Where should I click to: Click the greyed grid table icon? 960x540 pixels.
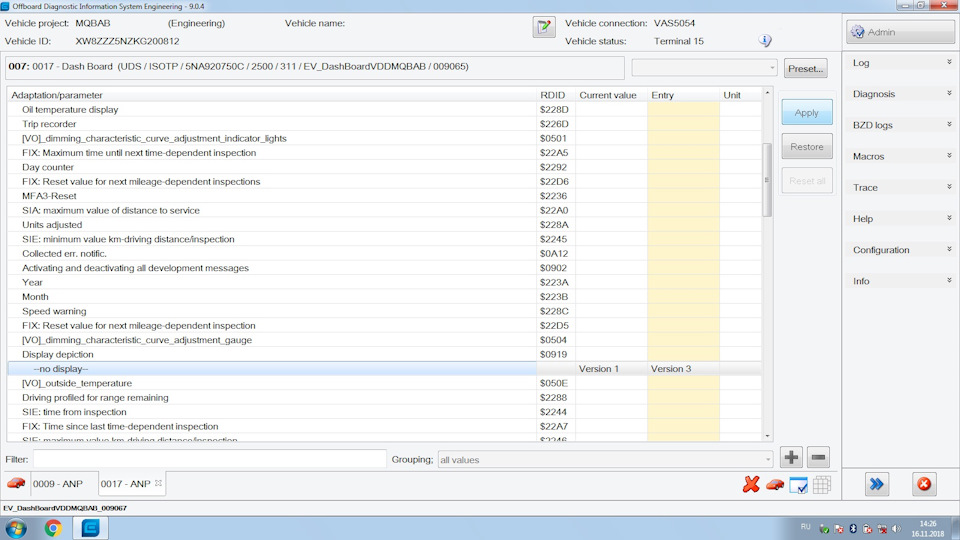pos(822,485)
